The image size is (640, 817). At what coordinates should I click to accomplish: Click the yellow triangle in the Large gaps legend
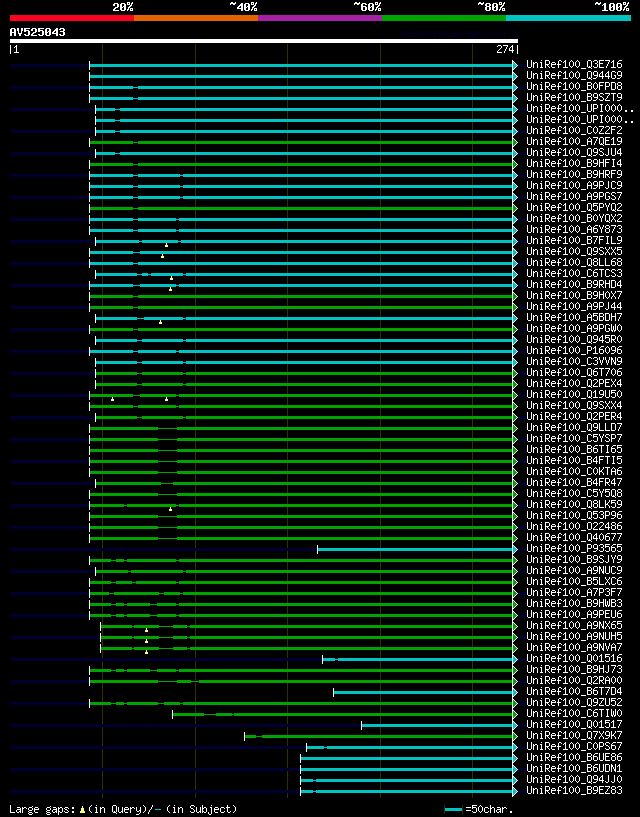[x=82, y=810]
